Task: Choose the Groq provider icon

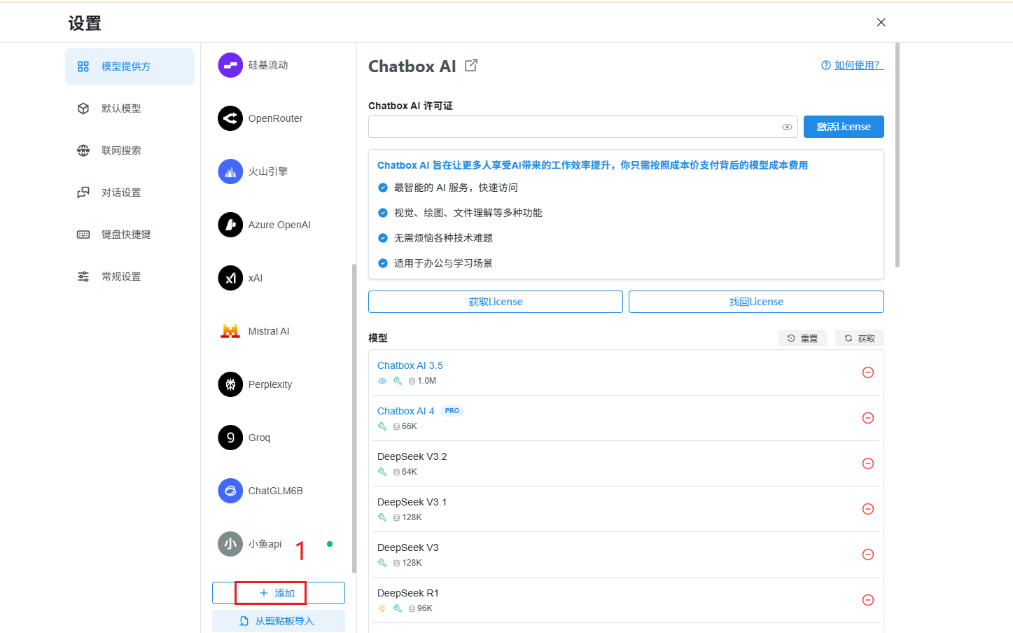Action: (x=230, y=437)
